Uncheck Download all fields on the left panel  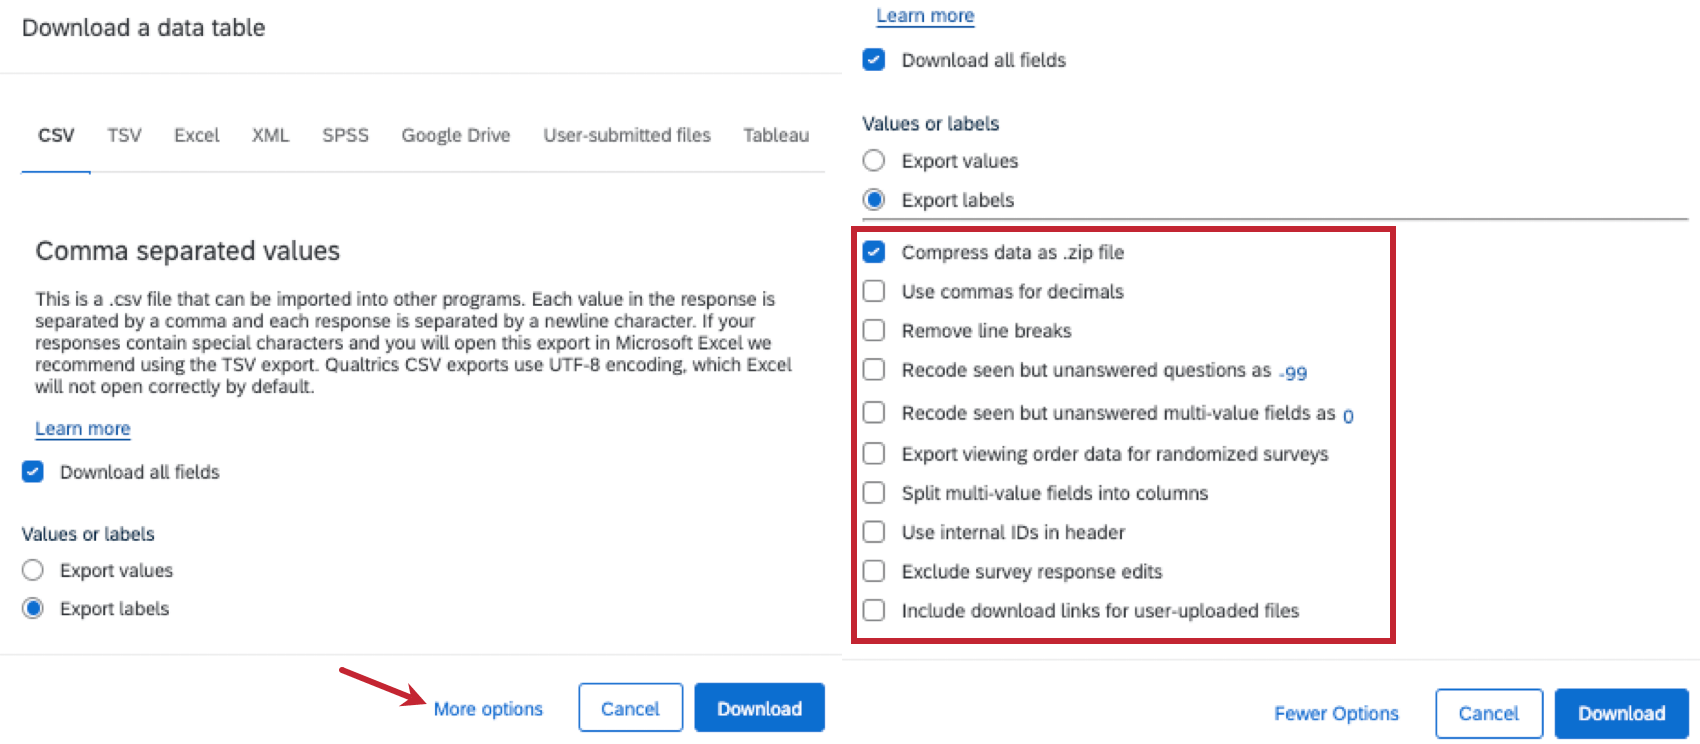32,471
